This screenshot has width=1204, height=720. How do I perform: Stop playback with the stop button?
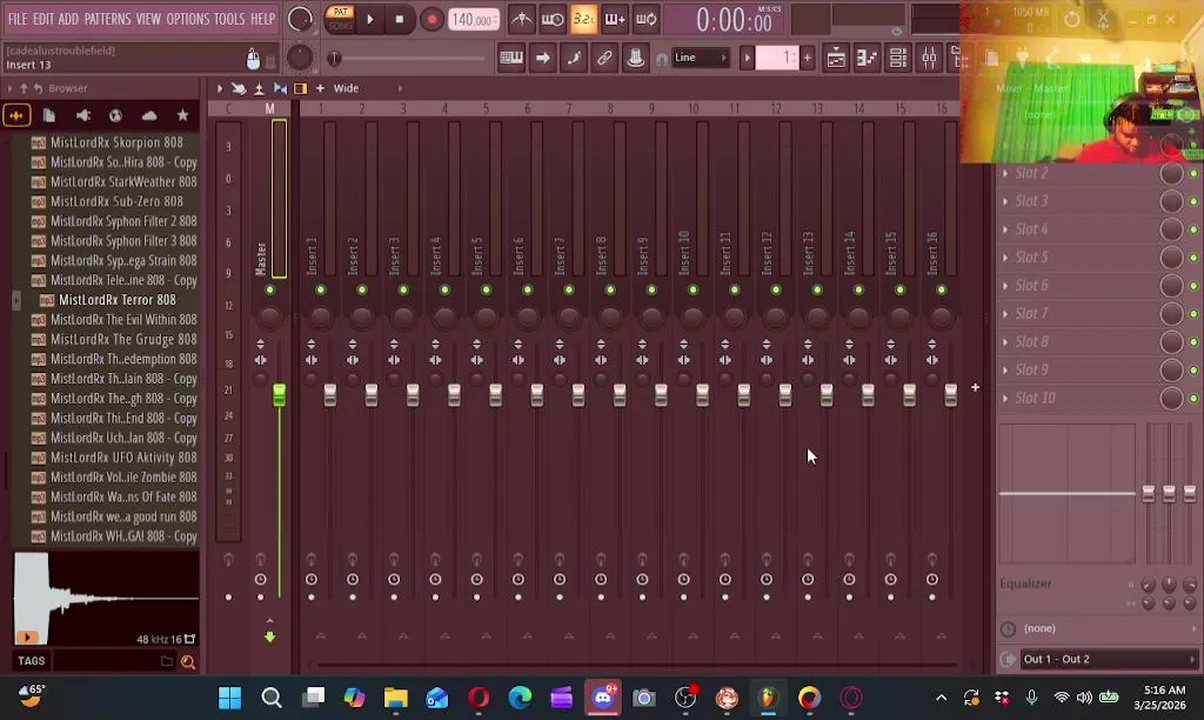pos(400,19)
